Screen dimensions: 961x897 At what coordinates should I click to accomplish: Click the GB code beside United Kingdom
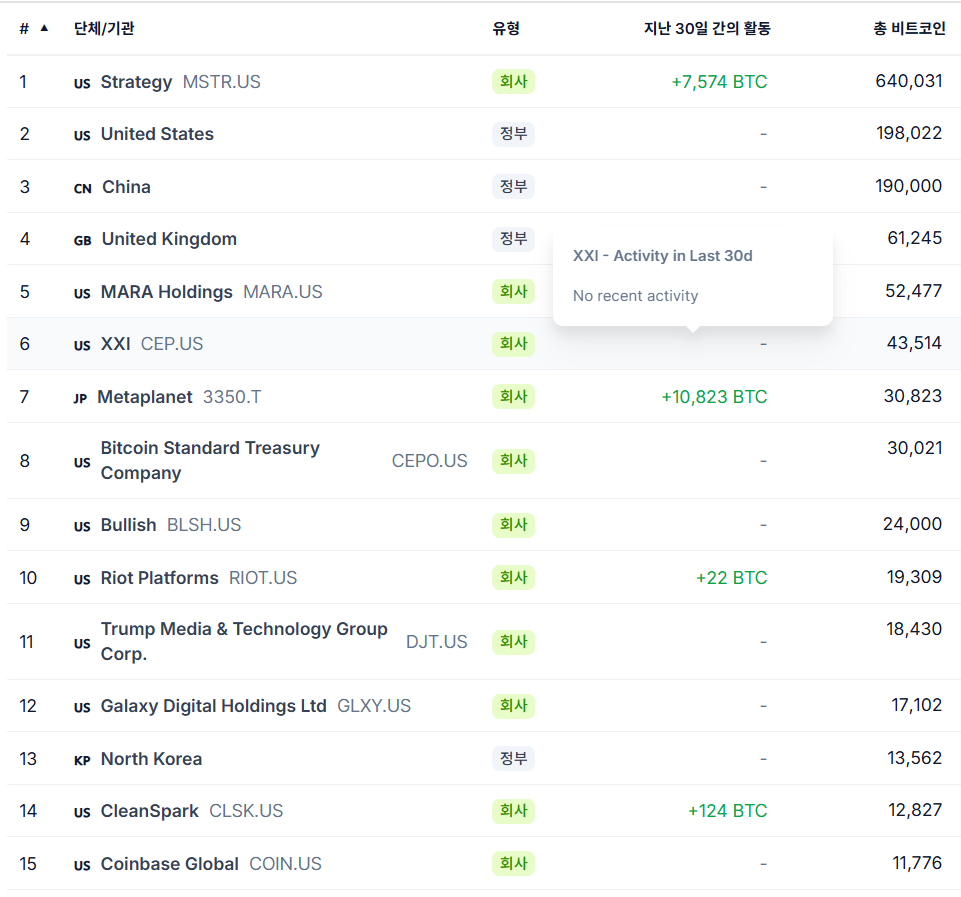point(82,241)
